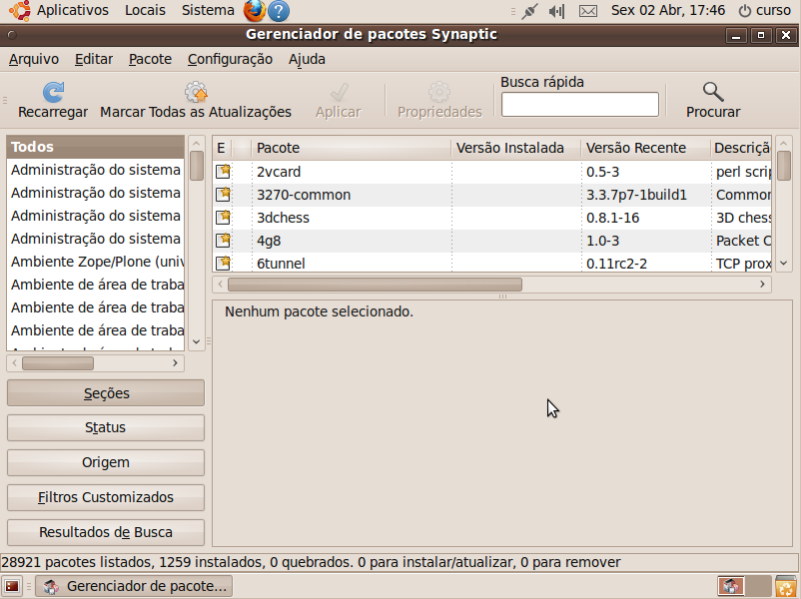Click the status box for package 6tunnel

[x=223, y=263]
